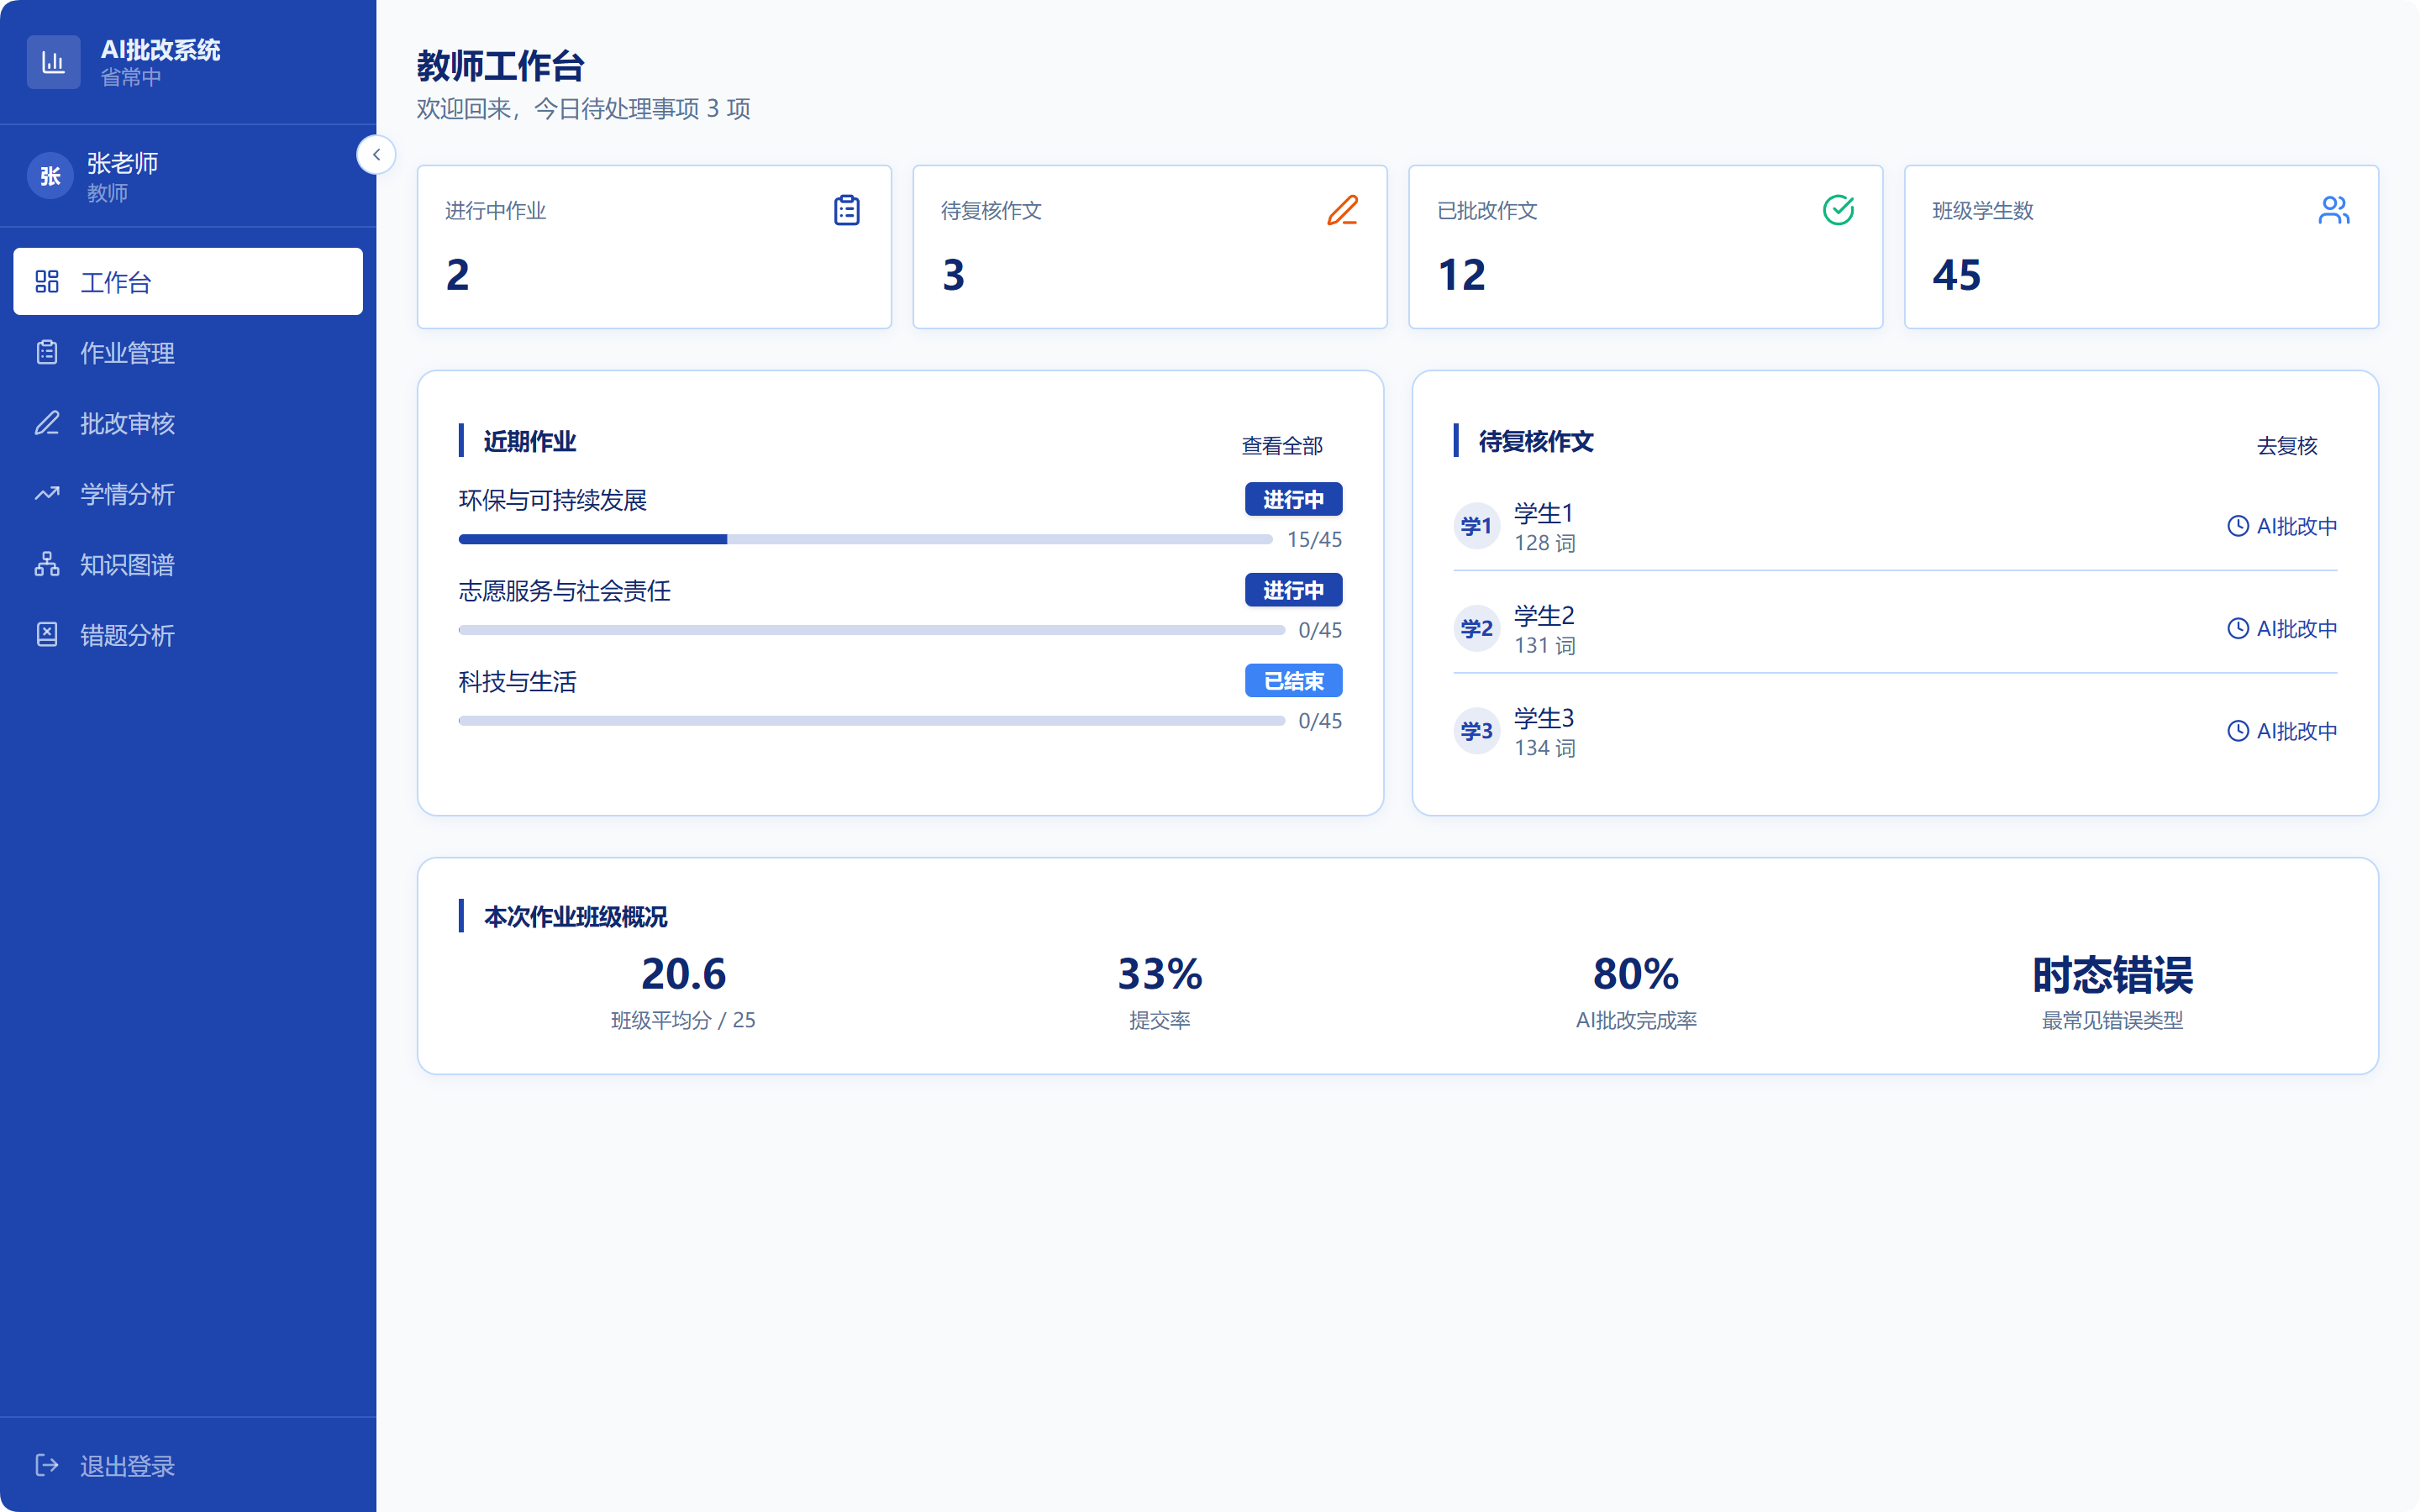Click the 已结束 badge for 科技与生活
The image size is (2420, 1512).
1293,681
